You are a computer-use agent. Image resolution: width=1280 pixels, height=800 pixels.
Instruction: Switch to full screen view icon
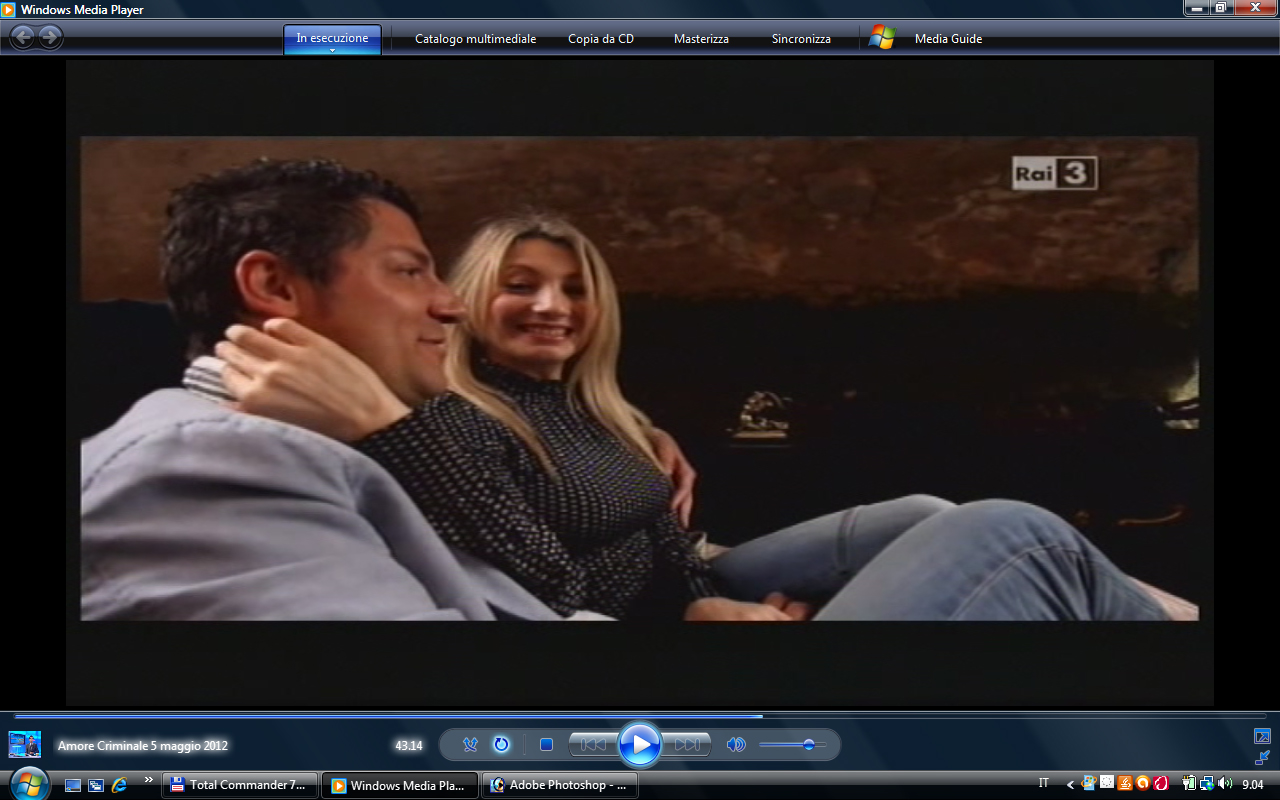click(x=1262, y=736)
